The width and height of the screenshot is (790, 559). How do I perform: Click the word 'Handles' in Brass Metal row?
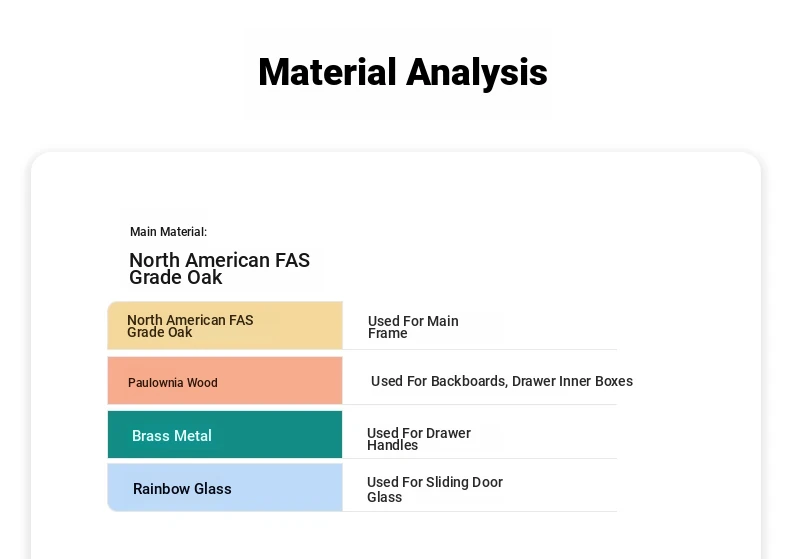coord(392,446)
